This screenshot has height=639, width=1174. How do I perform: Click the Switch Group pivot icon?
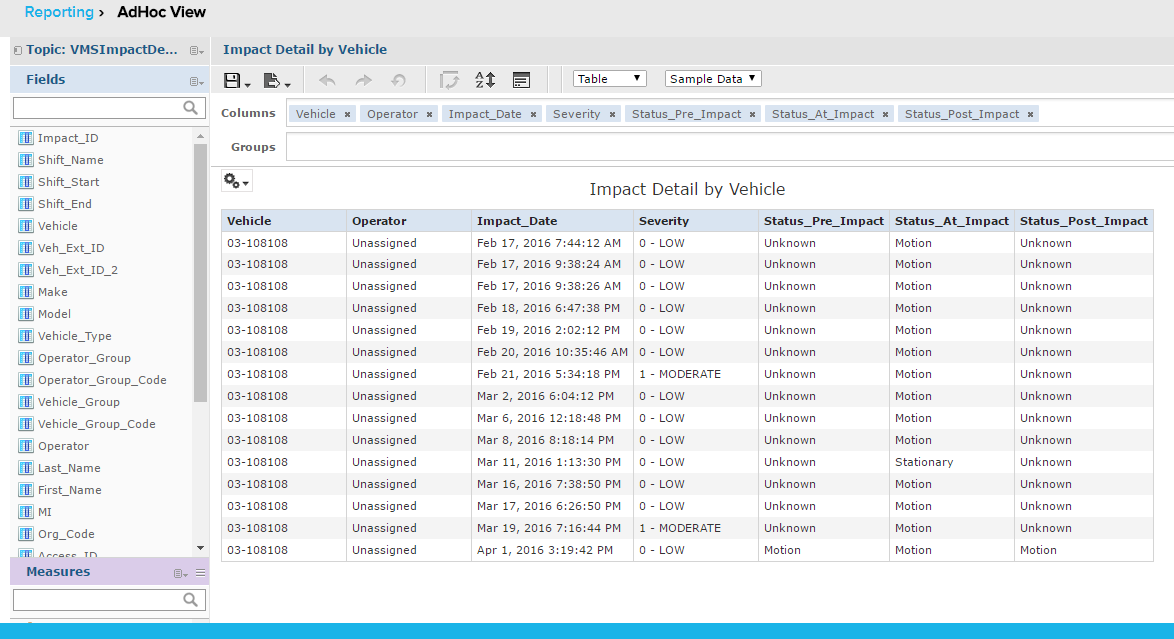point(449,80)
